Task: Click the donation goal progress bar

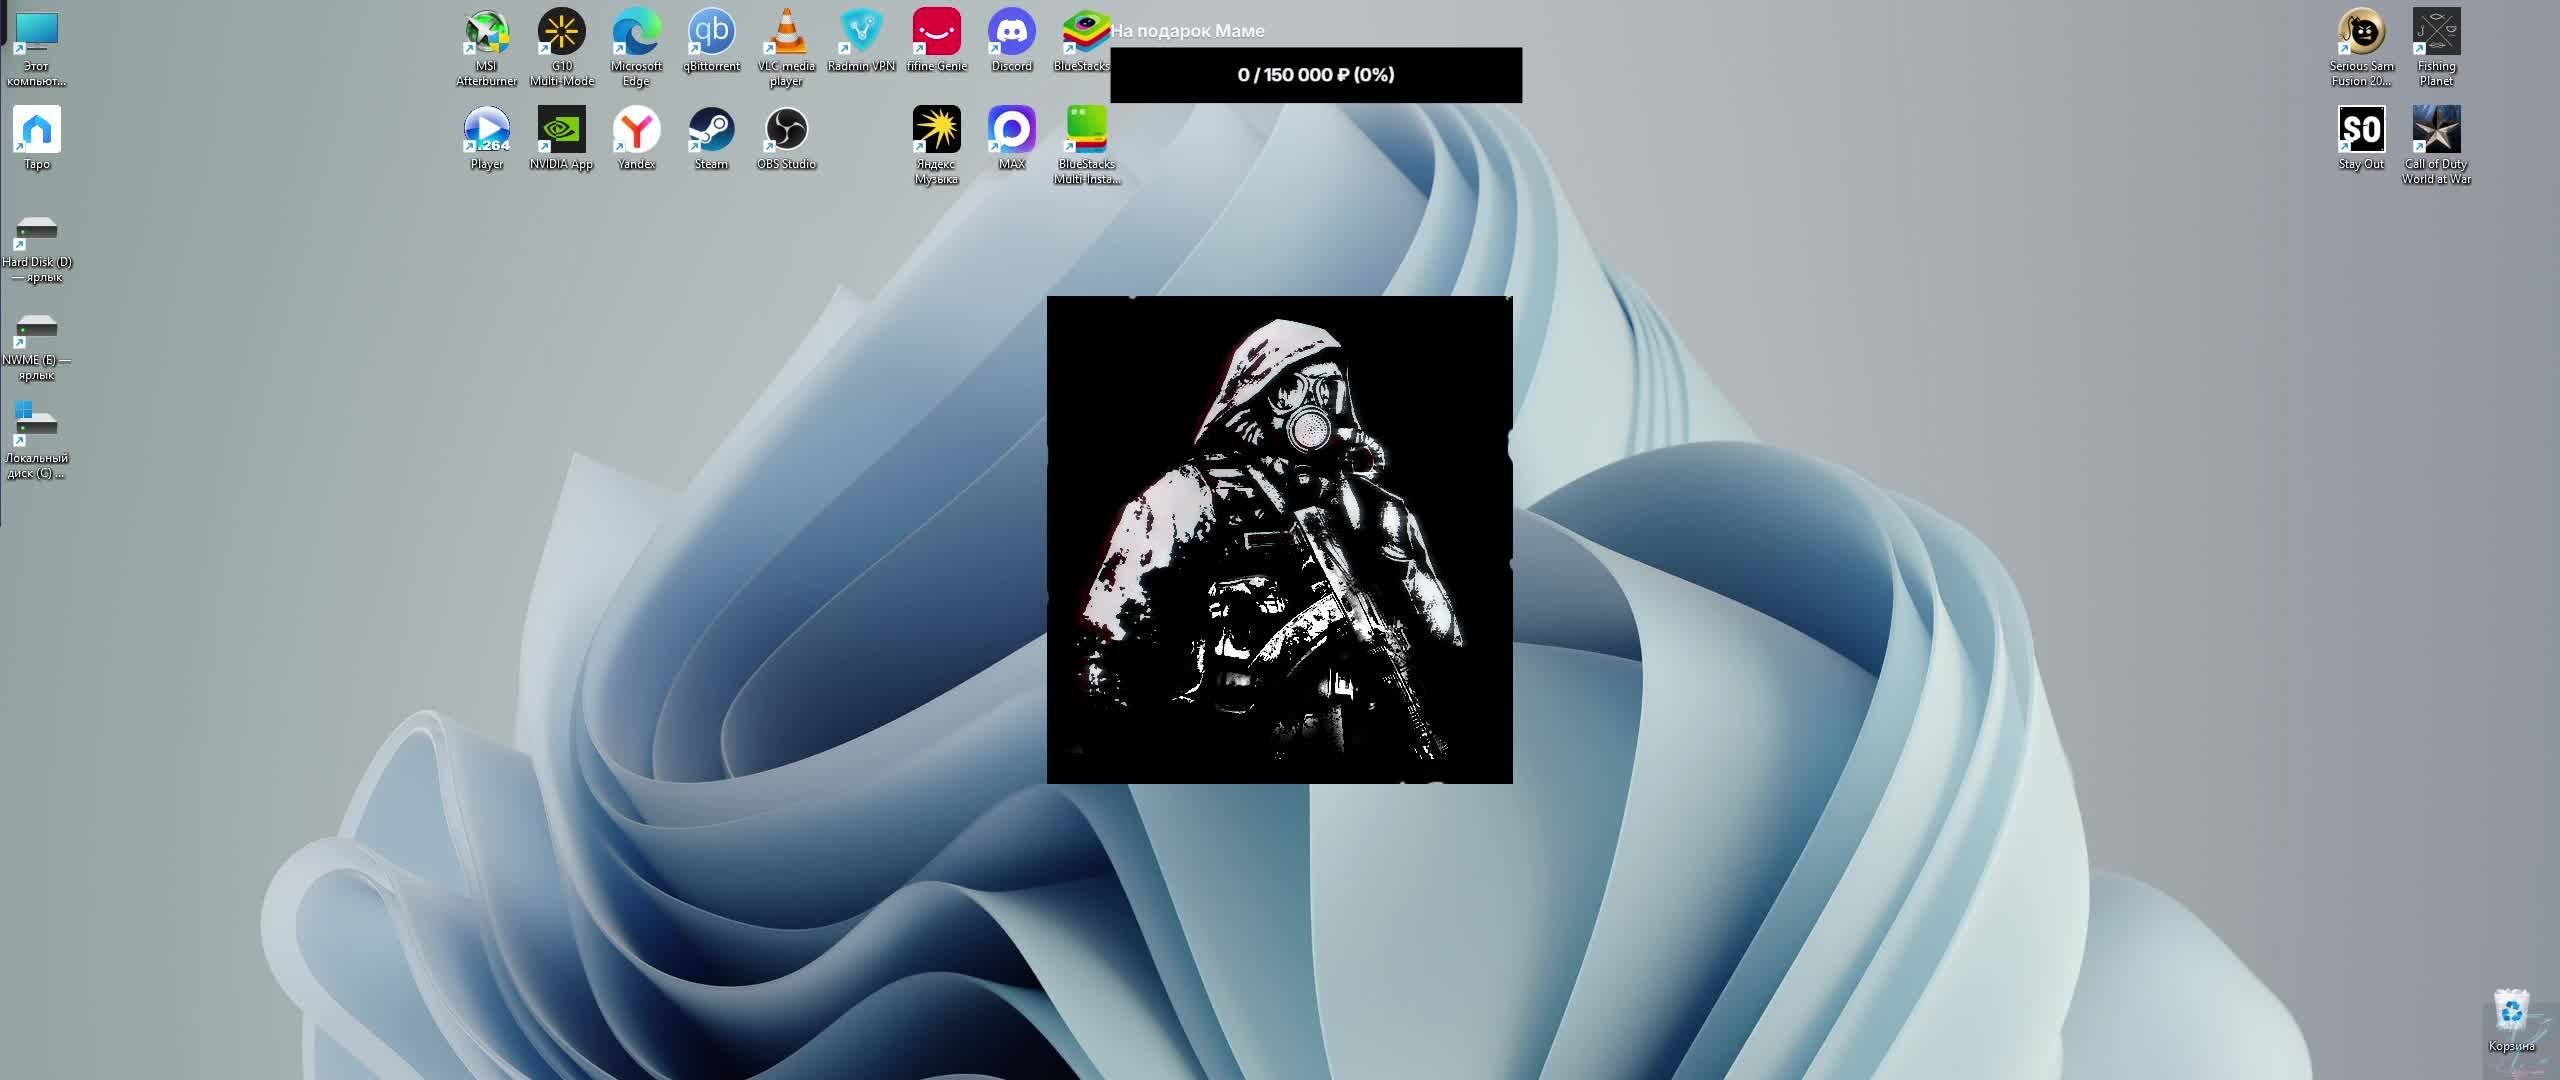Action: (1315, 75)
